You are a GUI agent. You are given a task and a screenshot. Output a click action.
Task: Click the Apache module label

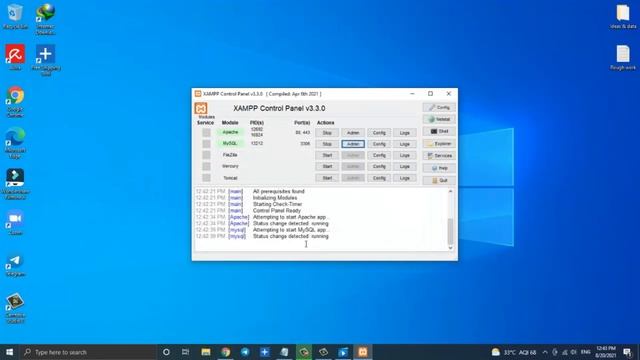230,132
